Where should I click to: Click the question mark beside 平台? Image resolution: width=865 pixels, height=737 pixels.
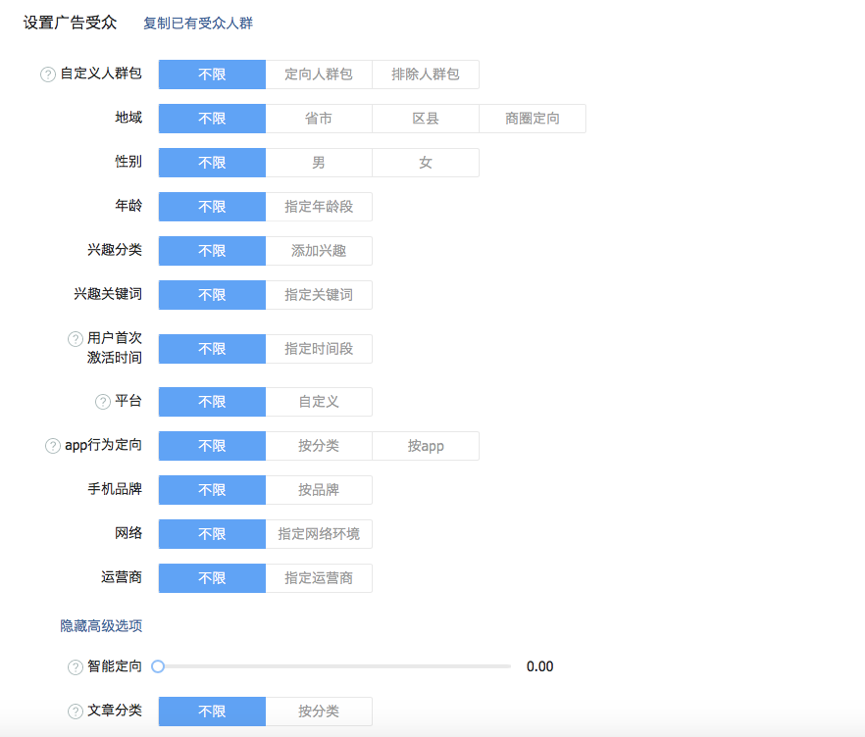pos(103,402)
